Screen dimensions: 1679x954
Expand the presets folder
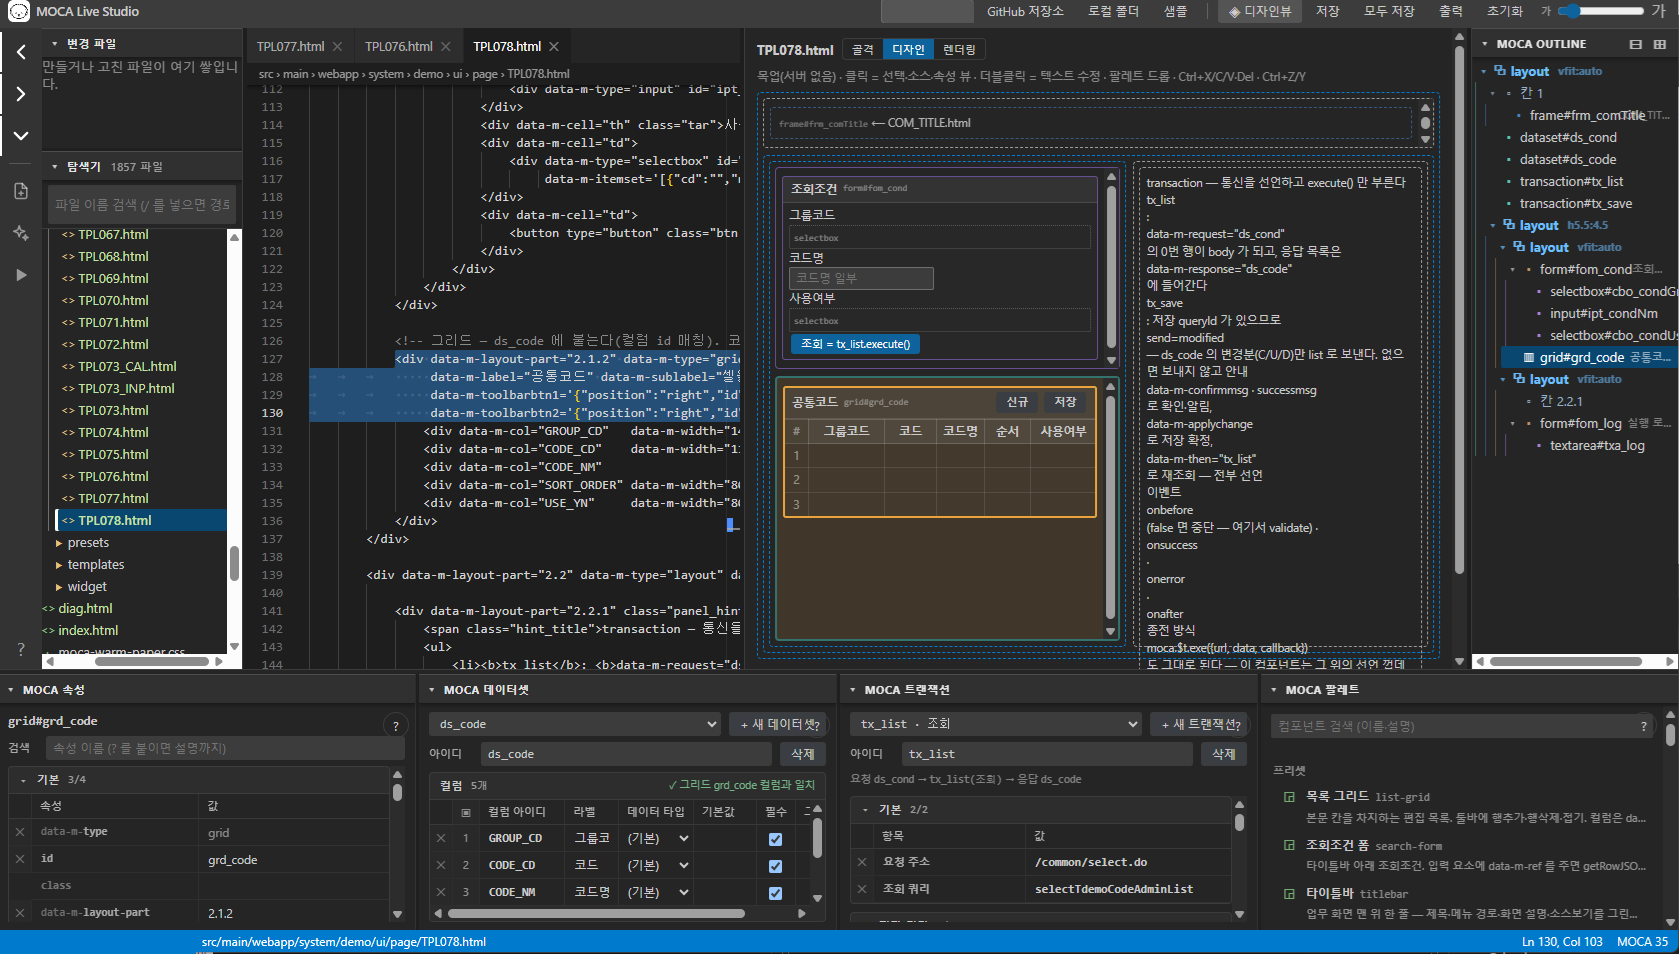pos(59,543)
